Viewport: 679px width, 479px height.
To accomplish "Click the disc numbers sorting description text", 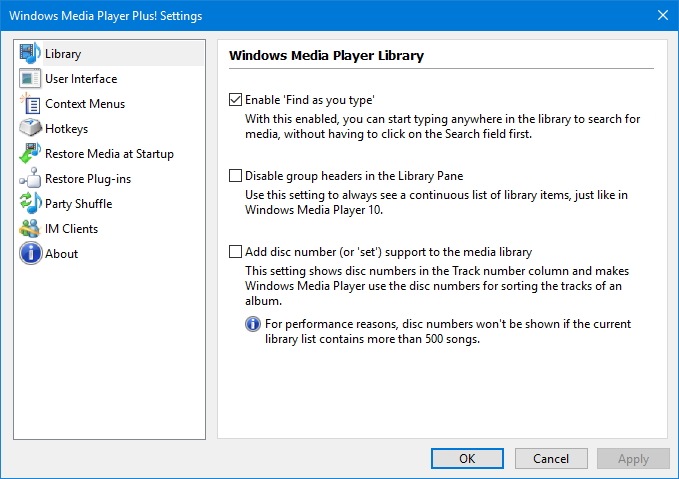I will [437, 286].
